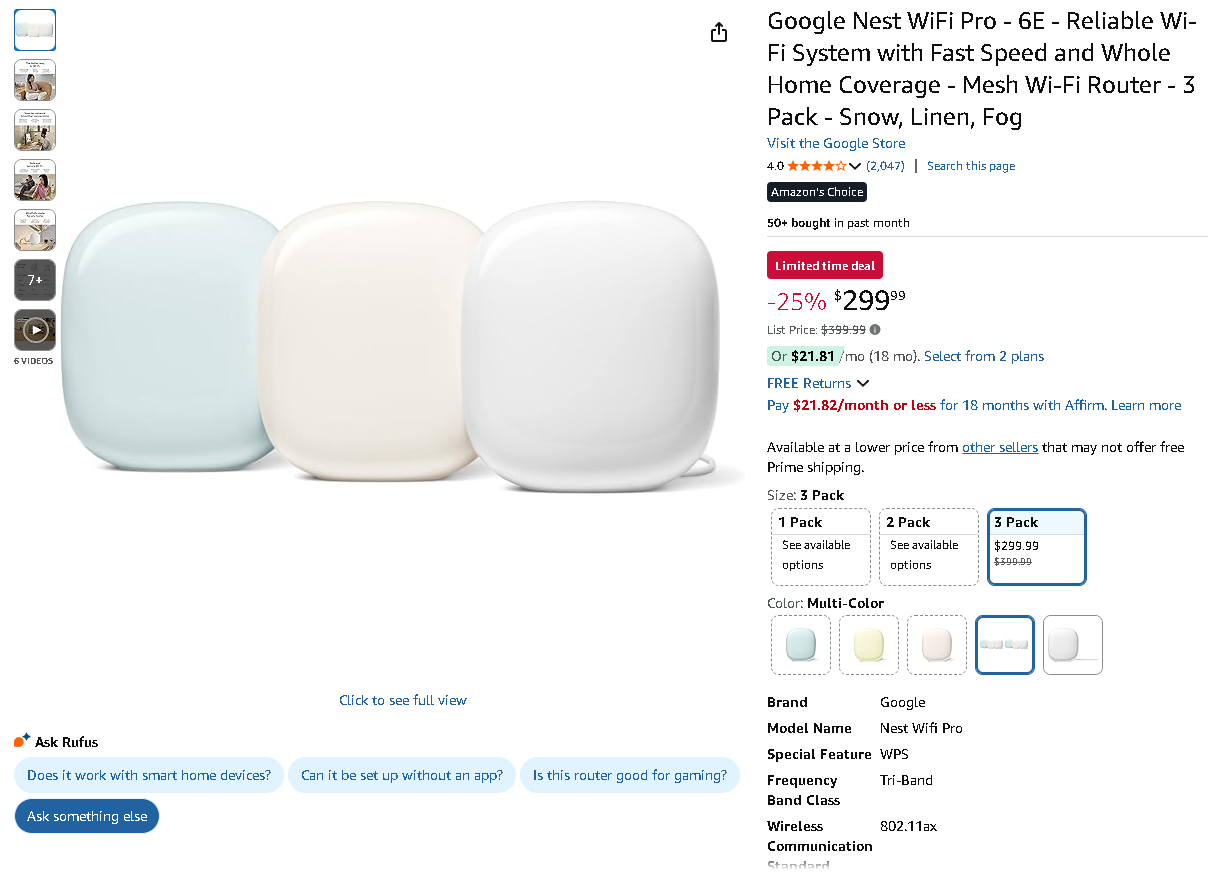This screenshot has height=876, width=1215.
Task: Click the star rating icons
Action: pyautogui.click(x=816, y=166)
